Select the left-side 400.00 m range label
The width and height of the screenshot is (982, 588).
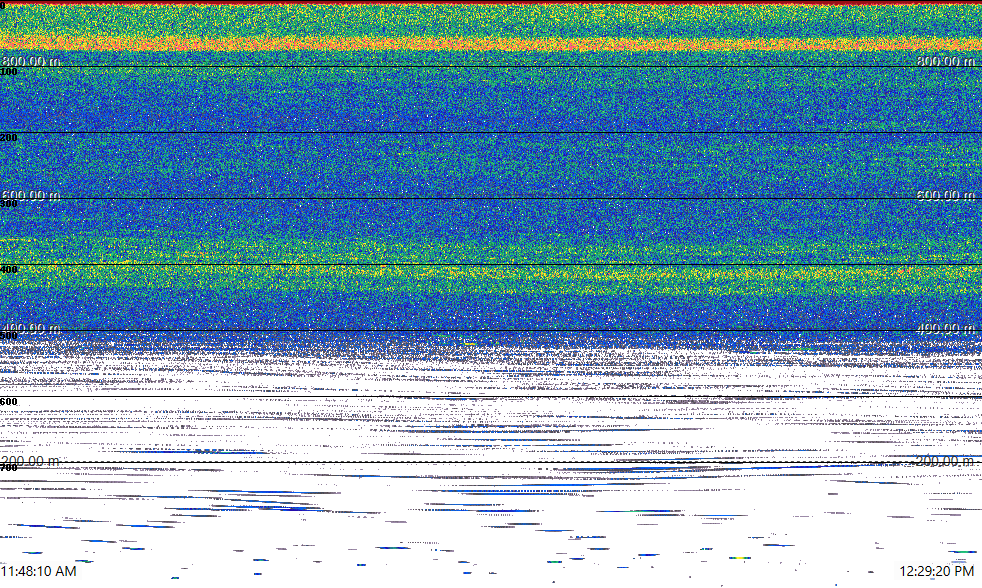pyautogui.click(x=31, y=328)
